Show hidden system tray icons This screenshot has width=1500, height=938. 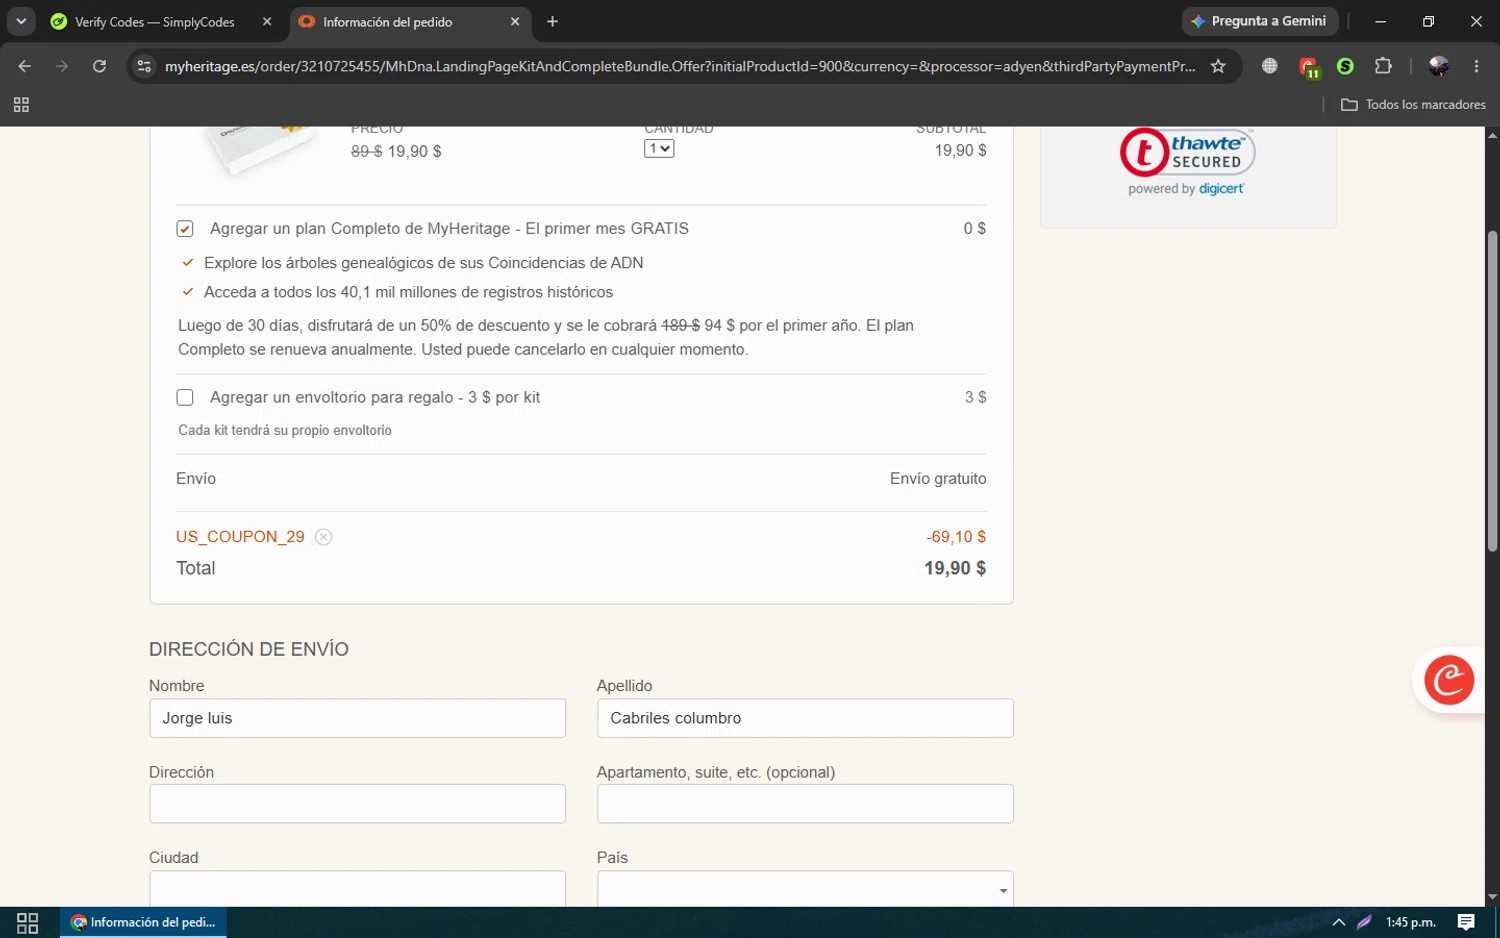[x=1338, y=922]
